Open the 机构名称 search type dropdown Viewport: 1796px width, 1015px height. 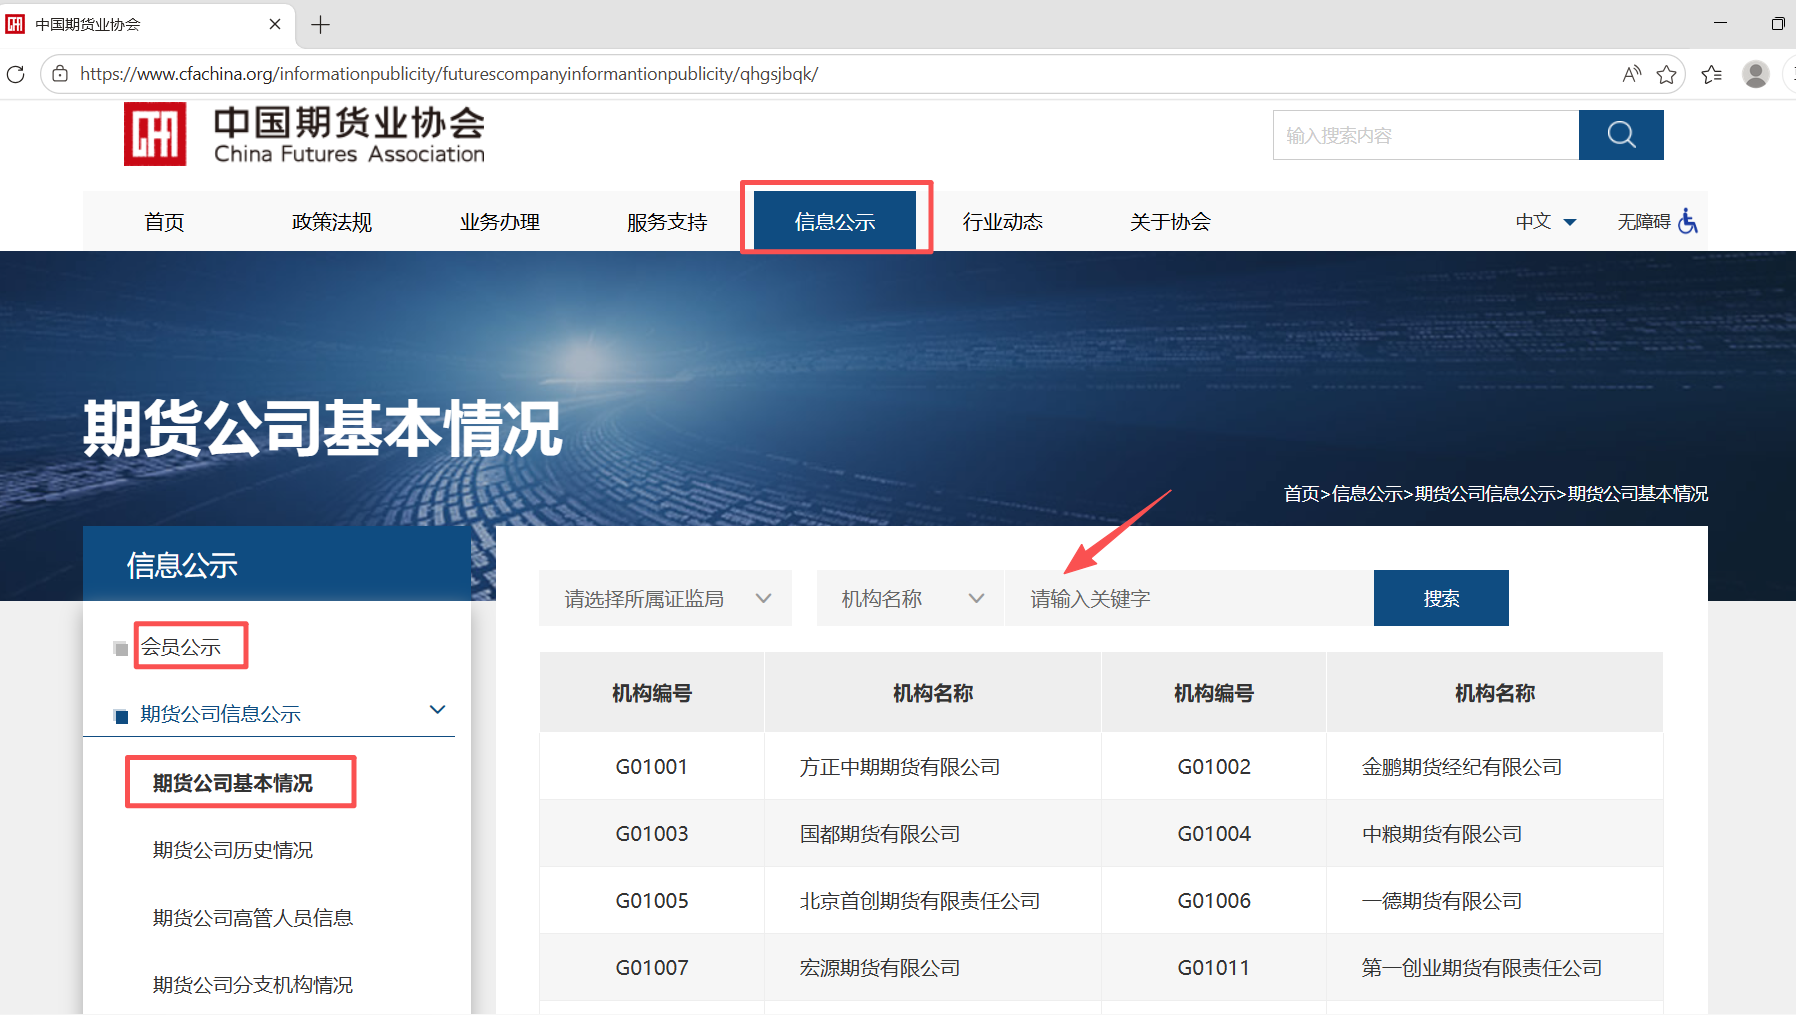click(x=910, y=598)
